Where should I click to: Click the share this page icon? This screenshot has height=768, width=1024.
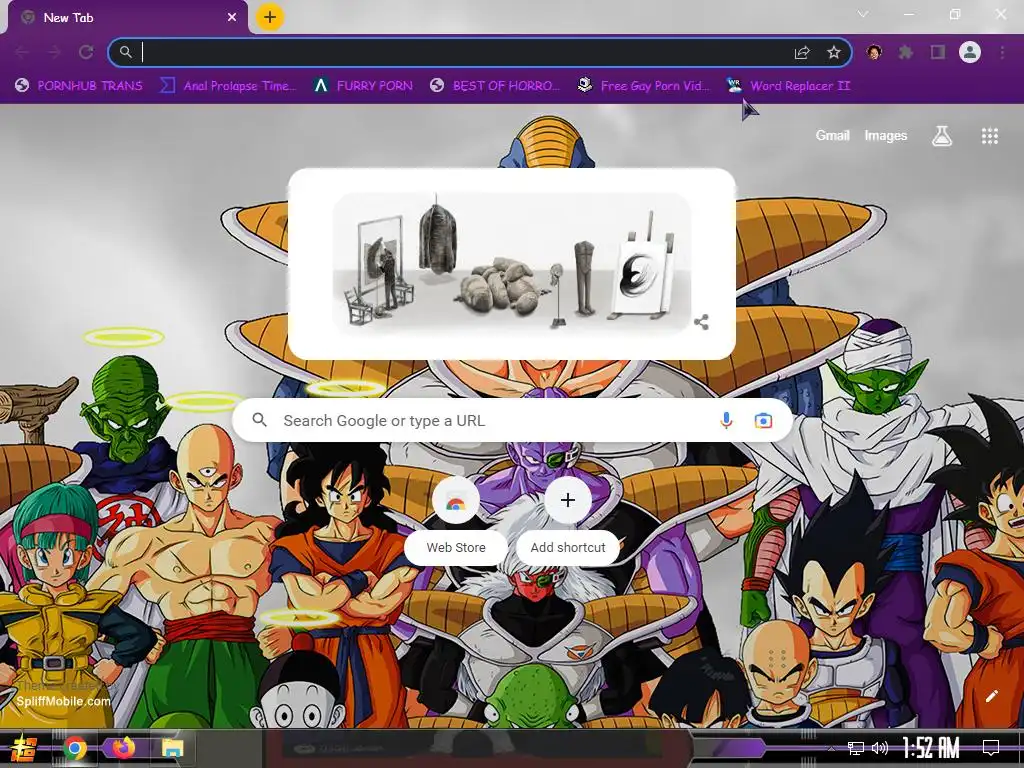pos(802,53)
